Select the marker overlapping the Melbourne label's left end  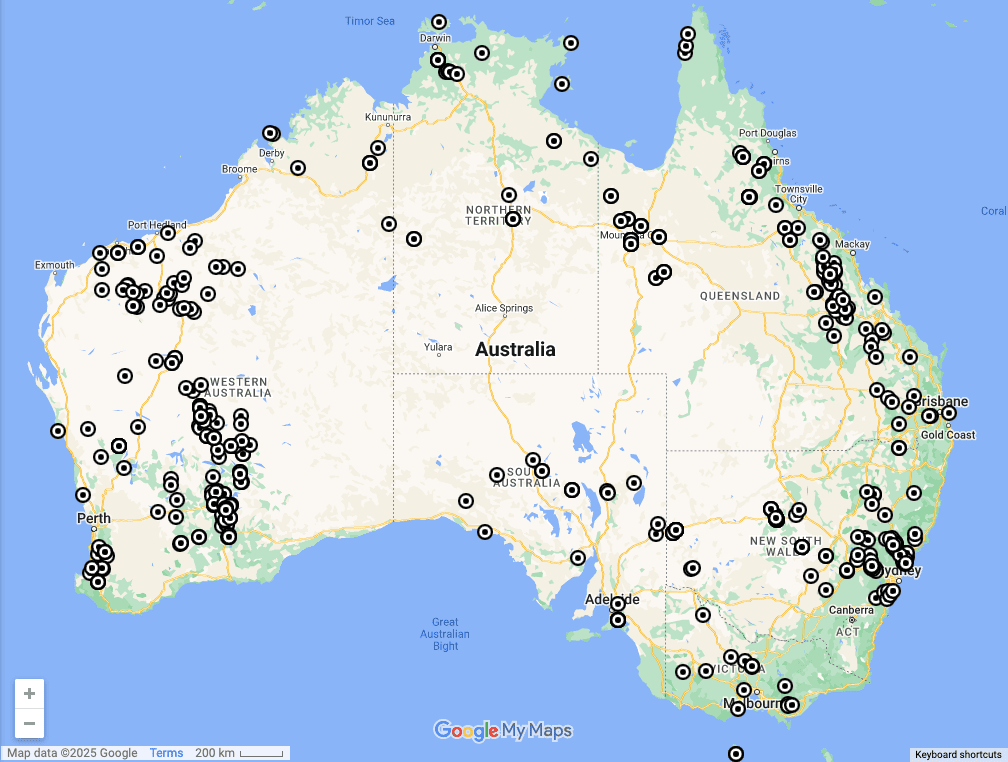(x=738, y=709)
